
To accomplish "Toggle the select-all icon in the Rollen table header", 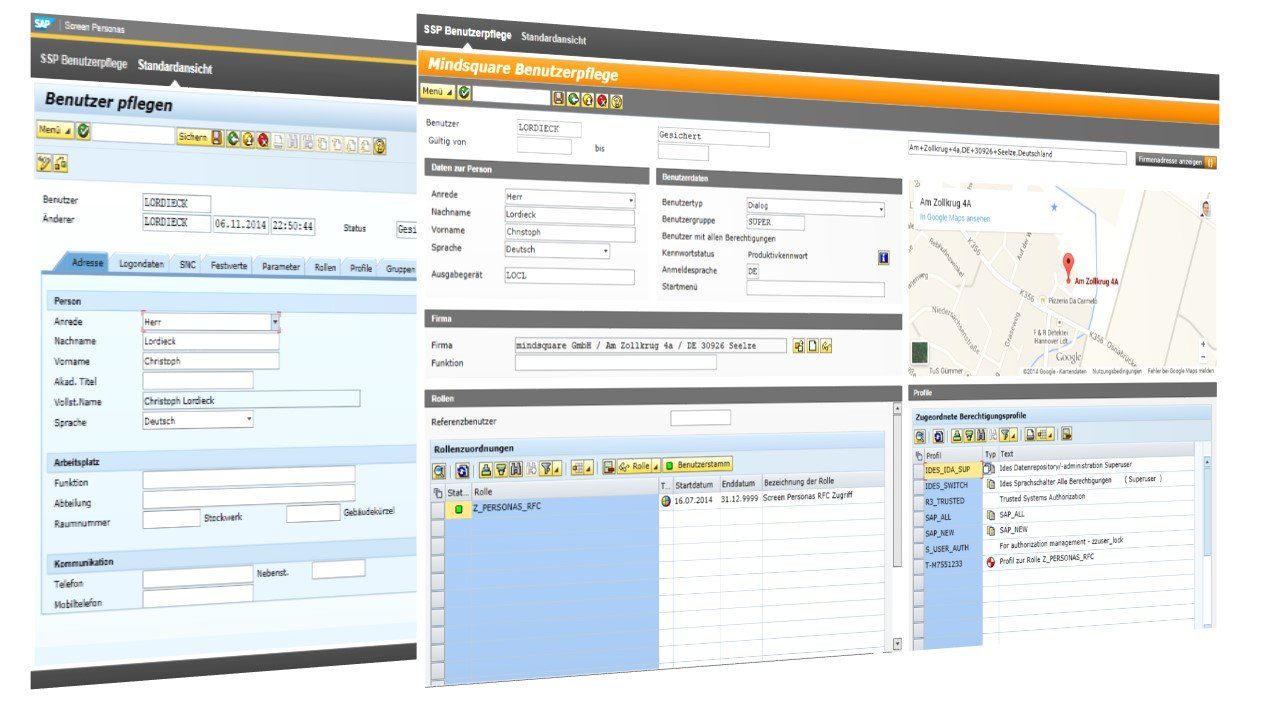I will [437, 493].
